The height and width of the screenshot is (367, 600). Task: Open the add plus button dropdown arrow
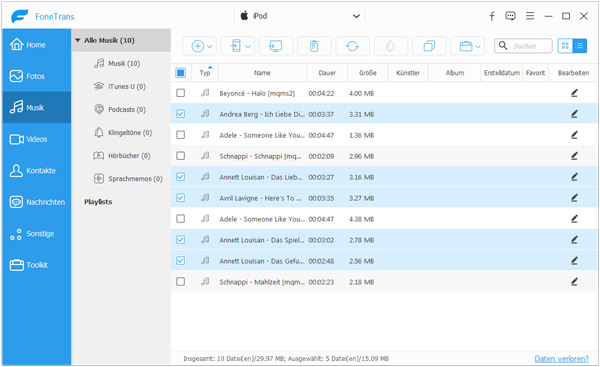pos(210,47)
